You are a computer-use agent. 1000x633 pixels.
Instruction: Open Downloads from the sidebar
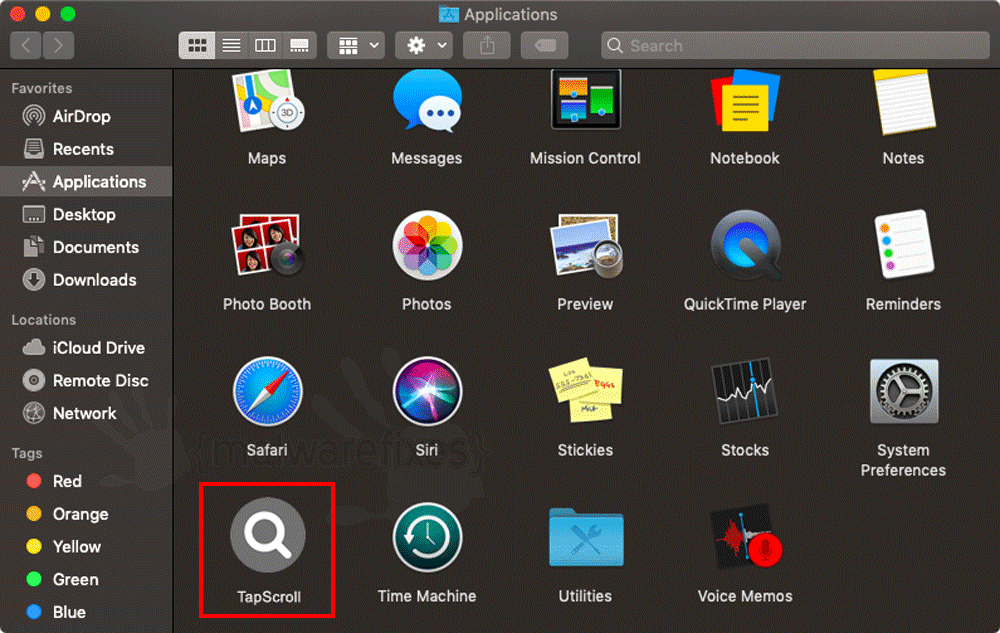[x=86, y=280]
